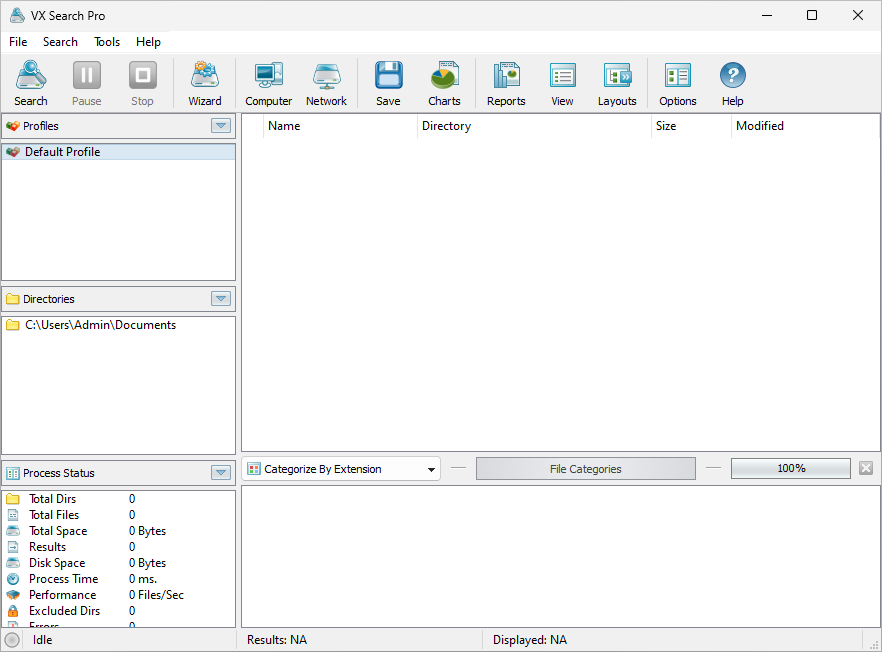
Task: Open the Categorize By Extension dropdown
Action: pyautogui.click(x=430, y=468)
